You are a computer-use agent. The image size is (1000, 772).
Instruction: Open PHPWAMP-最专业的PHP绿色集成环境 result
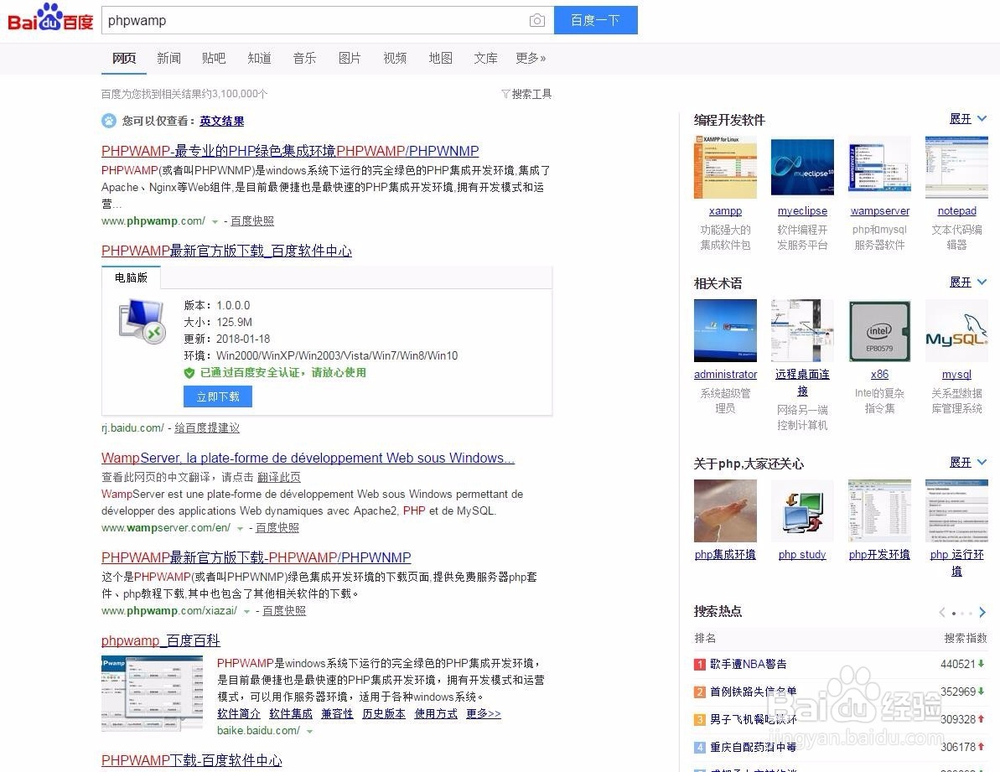tap(290, 151)
